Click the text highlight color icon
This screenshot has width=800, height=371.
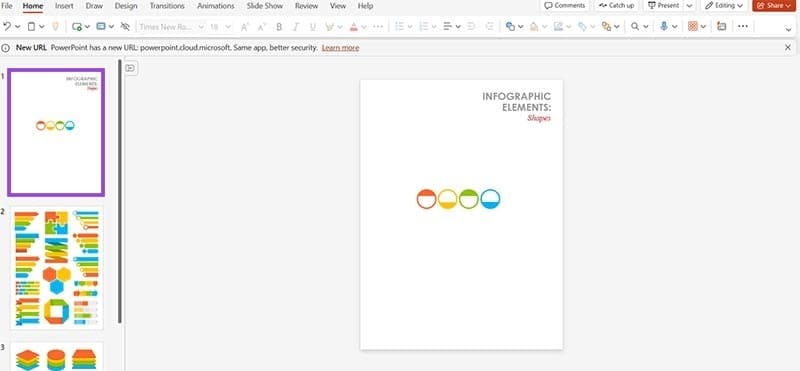(x=329, y=27)
